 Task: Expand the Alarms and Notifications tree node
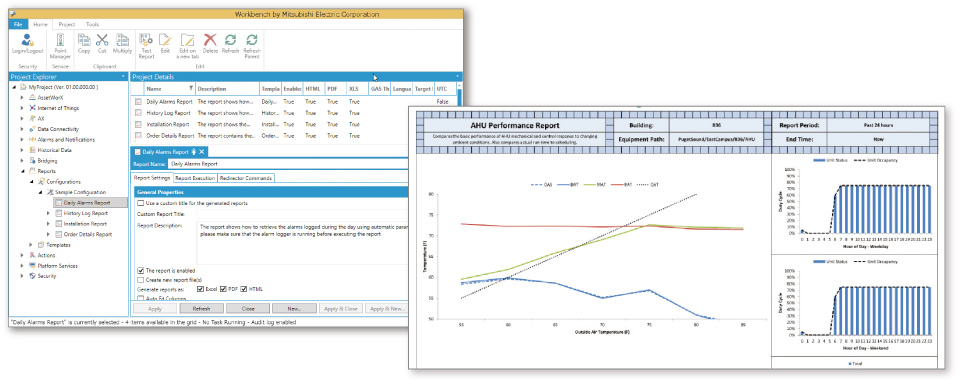click(23, 140)
